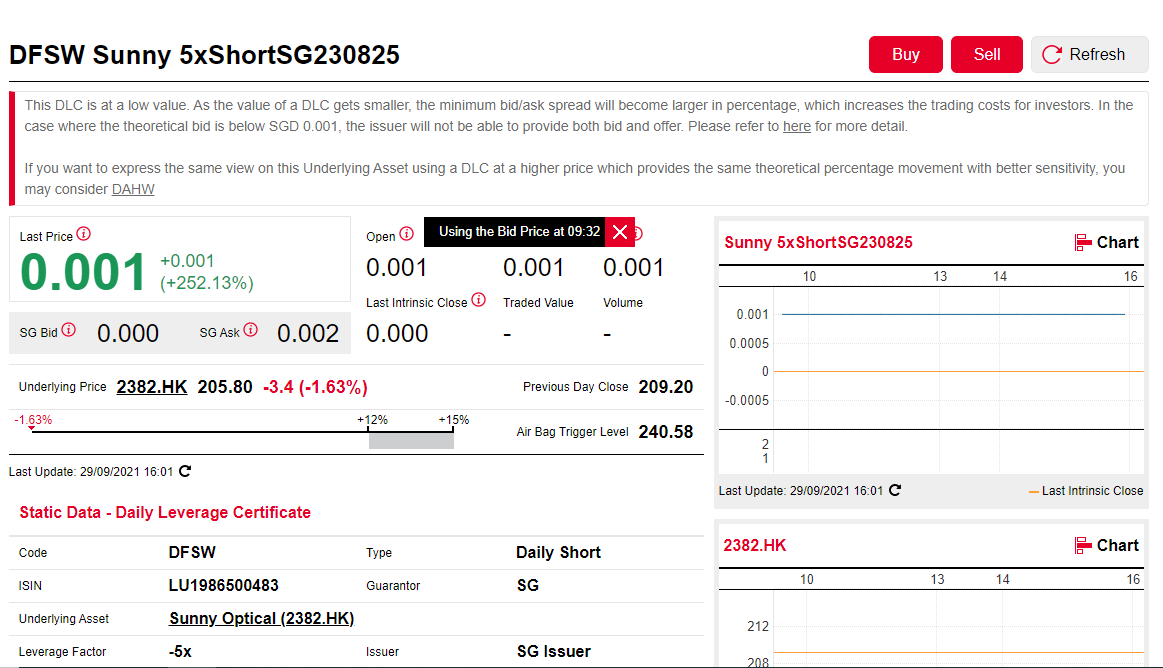Open Chart for 2382.HK panel

(x=1107, y=546)
